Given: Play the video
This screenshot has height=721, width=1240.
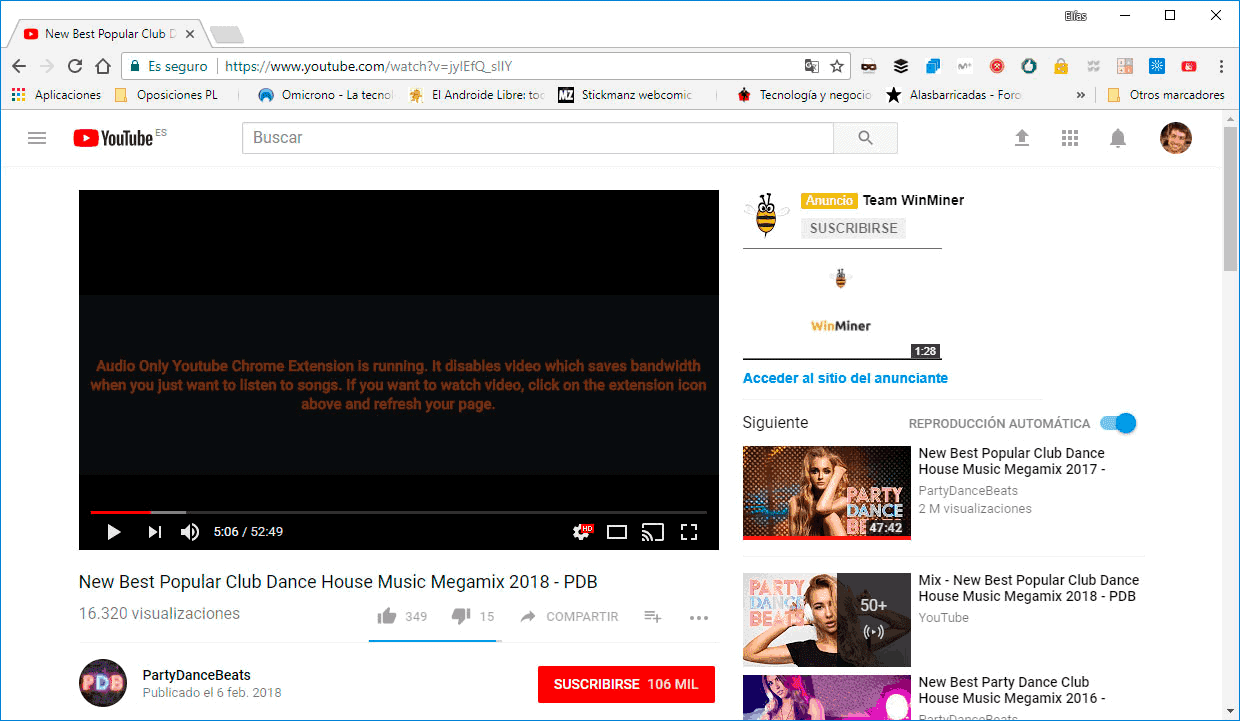Looking at the screenshot, I should pos(113,532).
